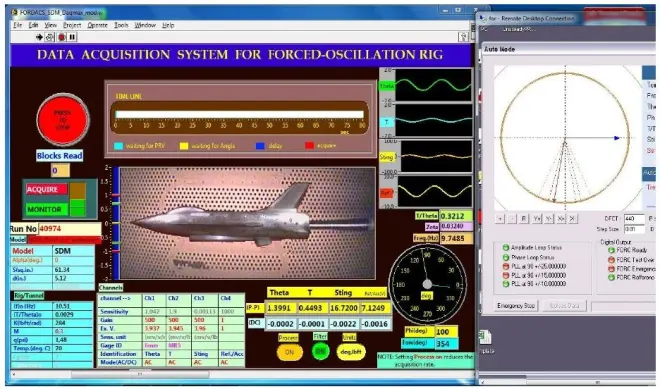This screenshot has width=660, height=389.
Task: Click the DFCT value field
Action: pyautogui.click(x=634, y=219)
